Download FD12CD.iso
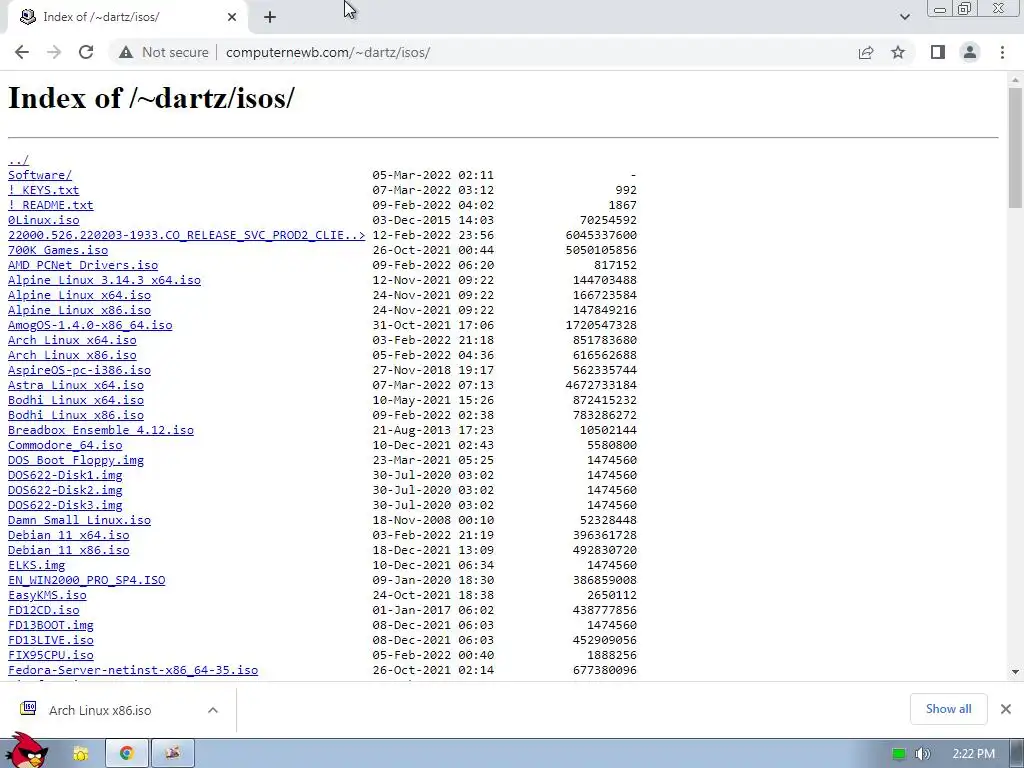This screenshot has height=768, width=1024. click(x=43, y=611)
